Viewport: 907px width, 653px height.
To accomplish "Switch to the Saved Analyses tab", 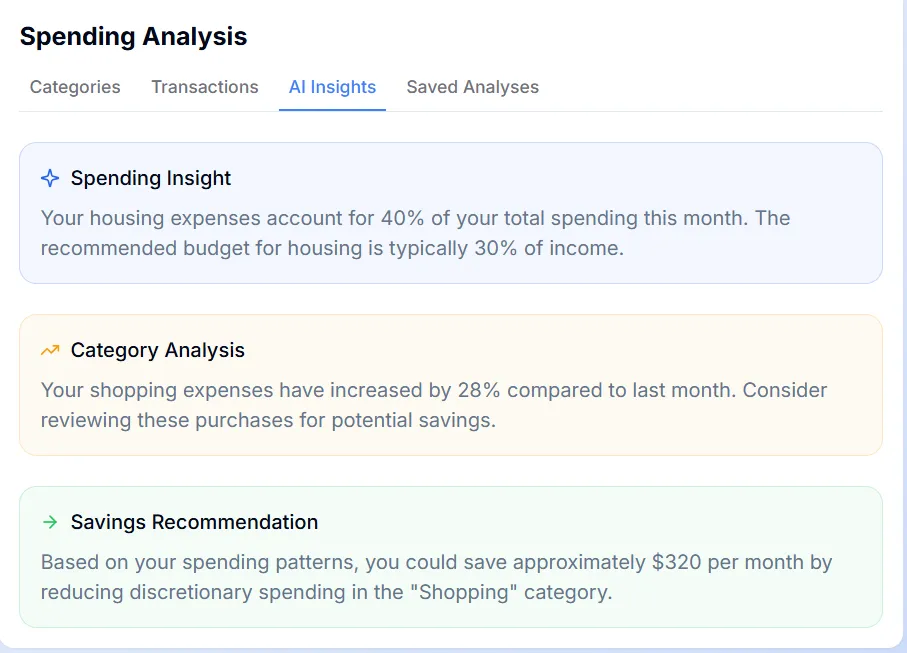I will 472,87.
